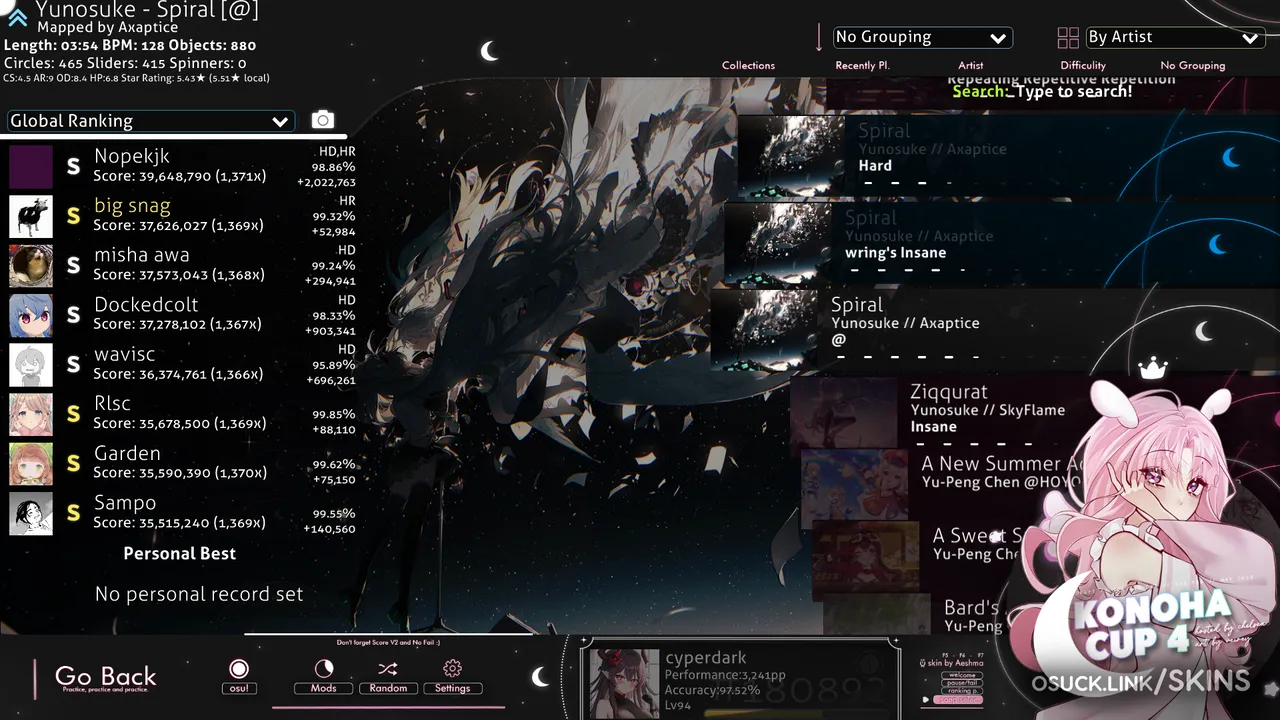Open cyperdark user profile panel

click(x=740, y=680)
